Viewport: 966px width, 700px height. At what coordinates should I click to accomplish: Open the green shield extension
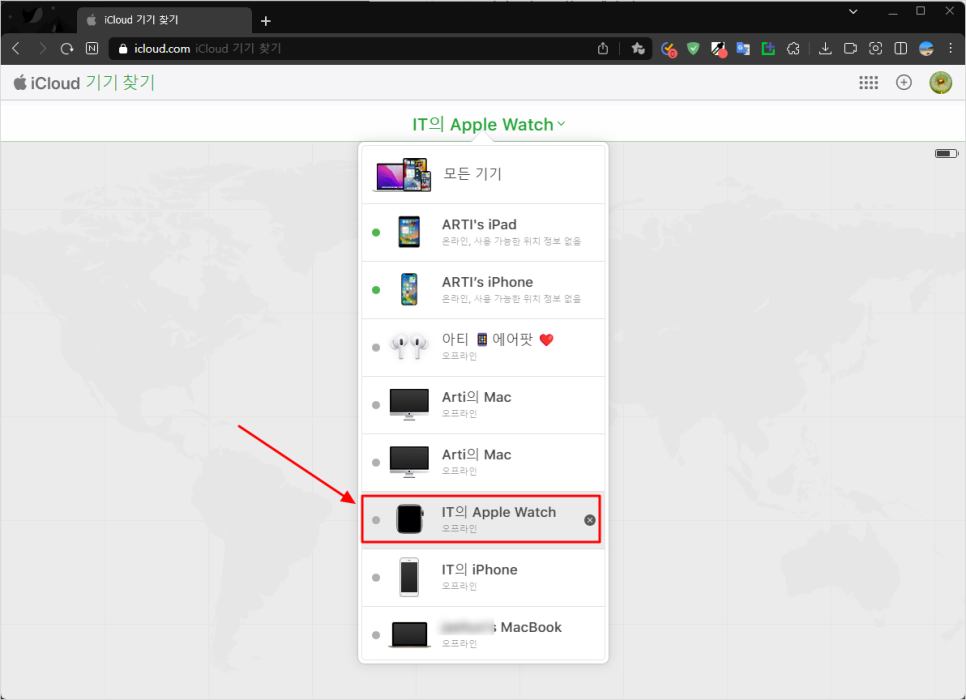point(693,48)
